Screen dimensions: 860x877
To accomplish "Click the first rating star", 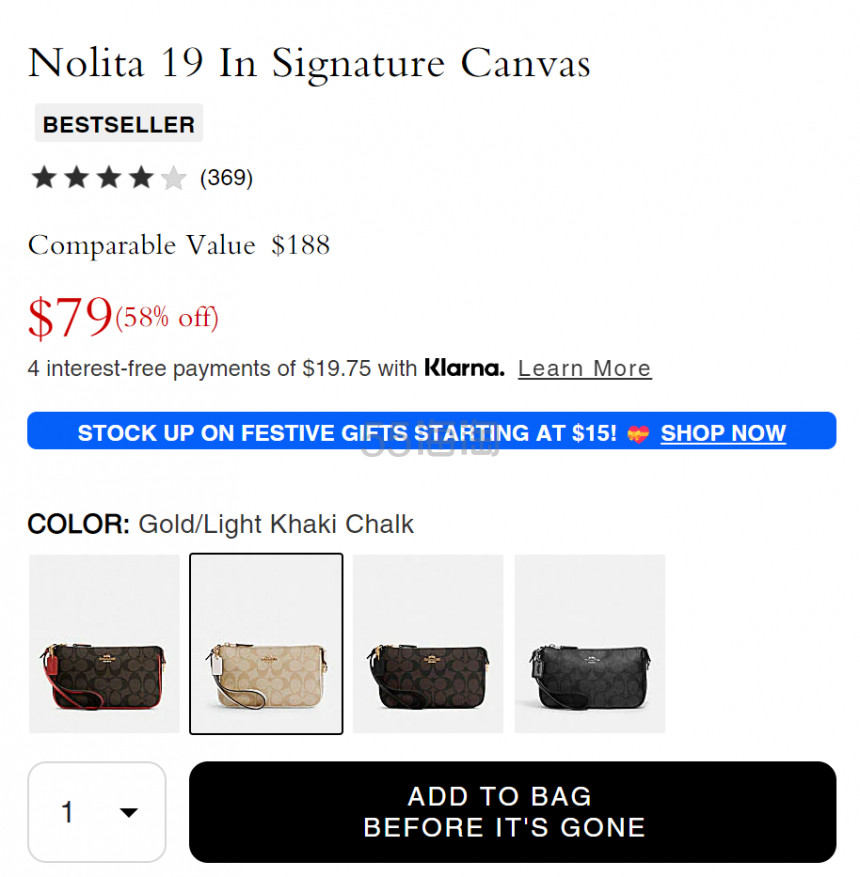I will click(x=44, y=178).
